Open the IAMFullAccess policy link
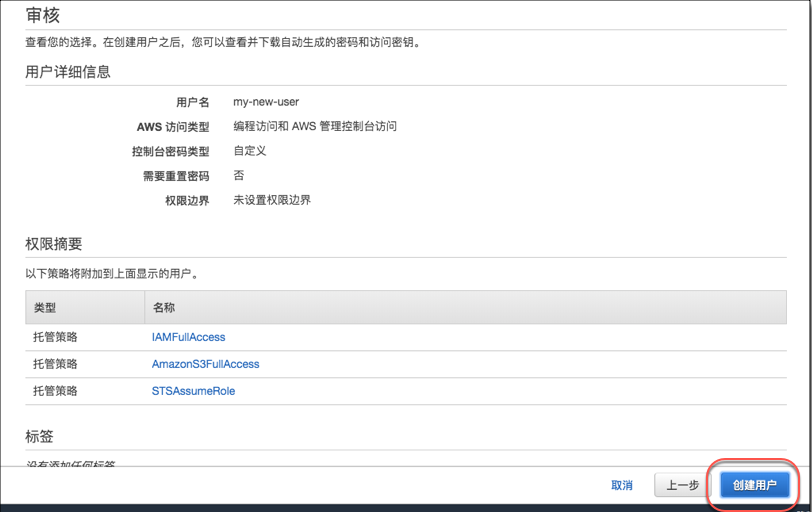The image size is (812, 512). [x=188, y=337]
